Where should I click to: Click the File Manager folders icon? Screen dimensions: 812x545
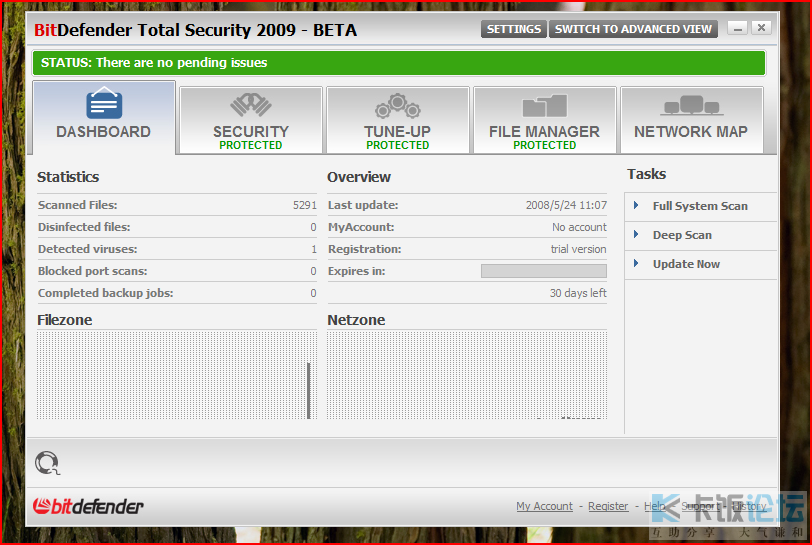pyautogui.click(x=544, y=105)
